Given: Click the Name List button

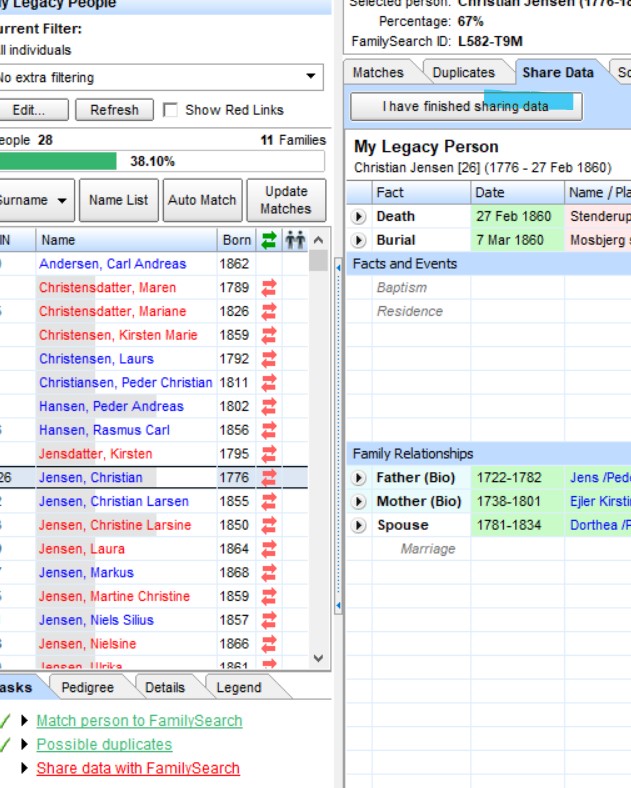Looking at the screenshot, I should 119,200.
